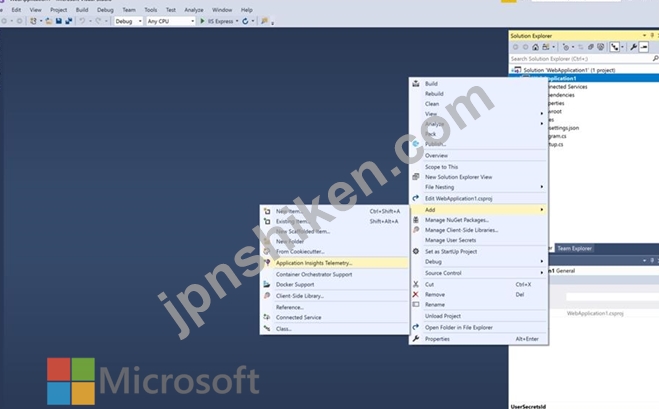Choose Overview from the context menu
The image size is (659, 409).
pos(478,156)
